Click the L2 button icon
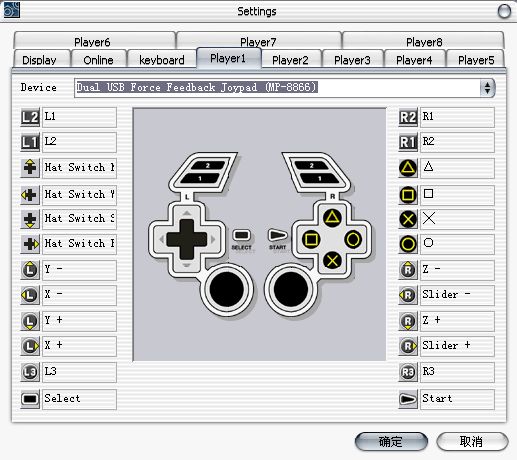Screen dimensions: 517x460 coord(30,117)
